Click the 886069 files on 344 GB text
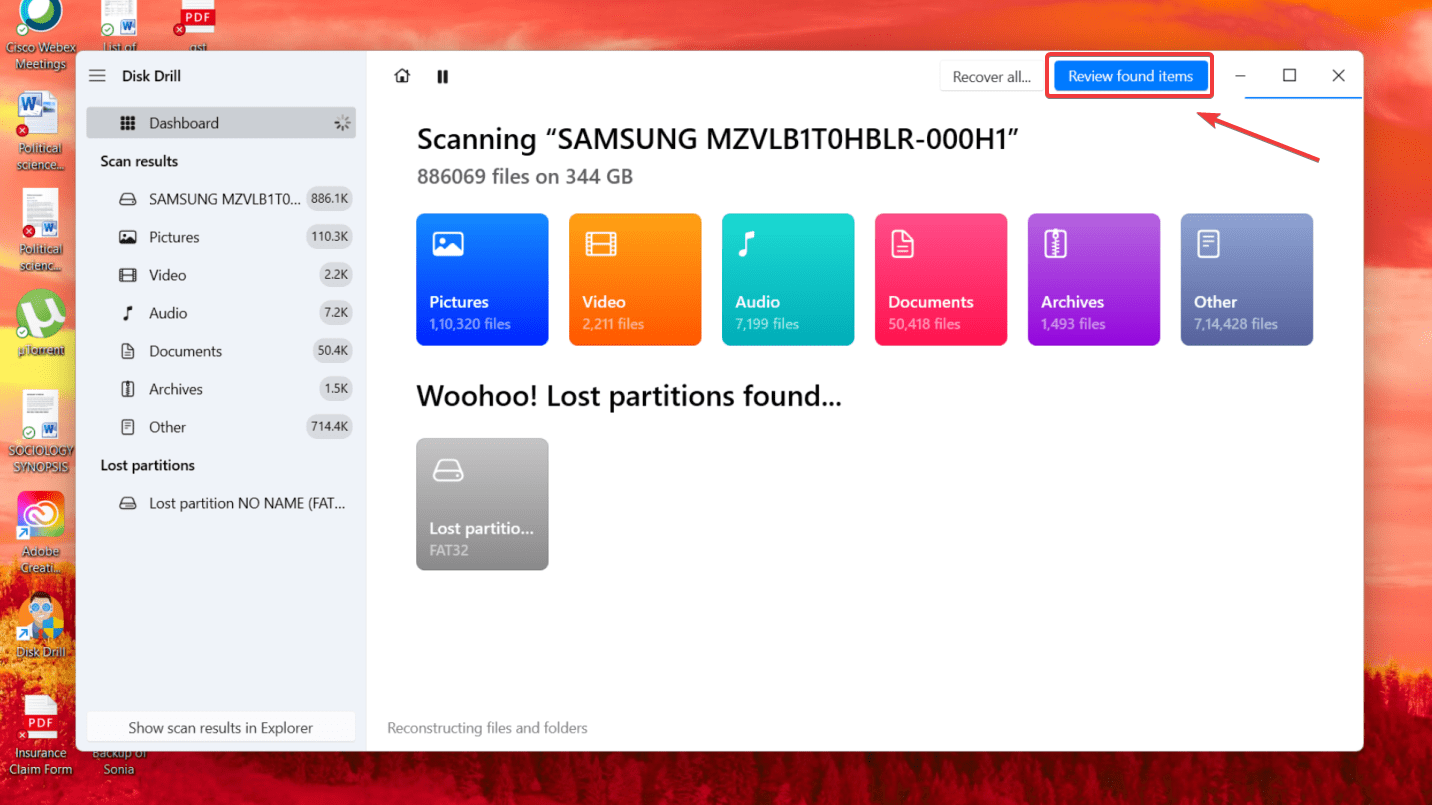The image size is (1432, 805). pyautogui.click(x=525, y=177)
